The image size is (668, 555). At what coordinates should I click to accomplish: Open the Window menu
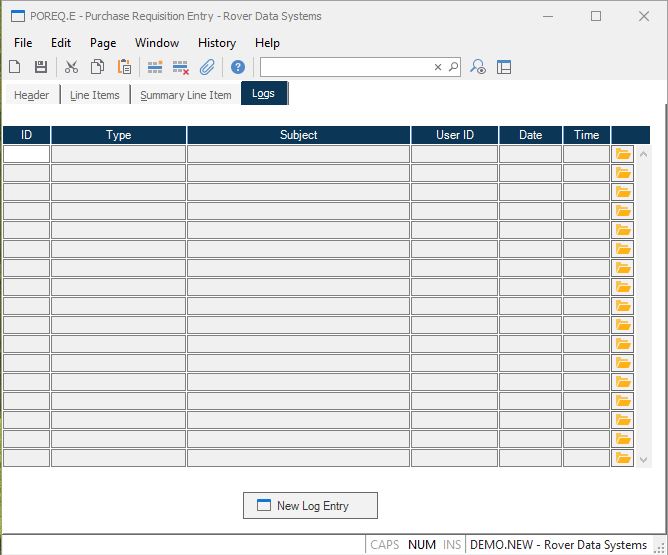(x=157, y=43)
